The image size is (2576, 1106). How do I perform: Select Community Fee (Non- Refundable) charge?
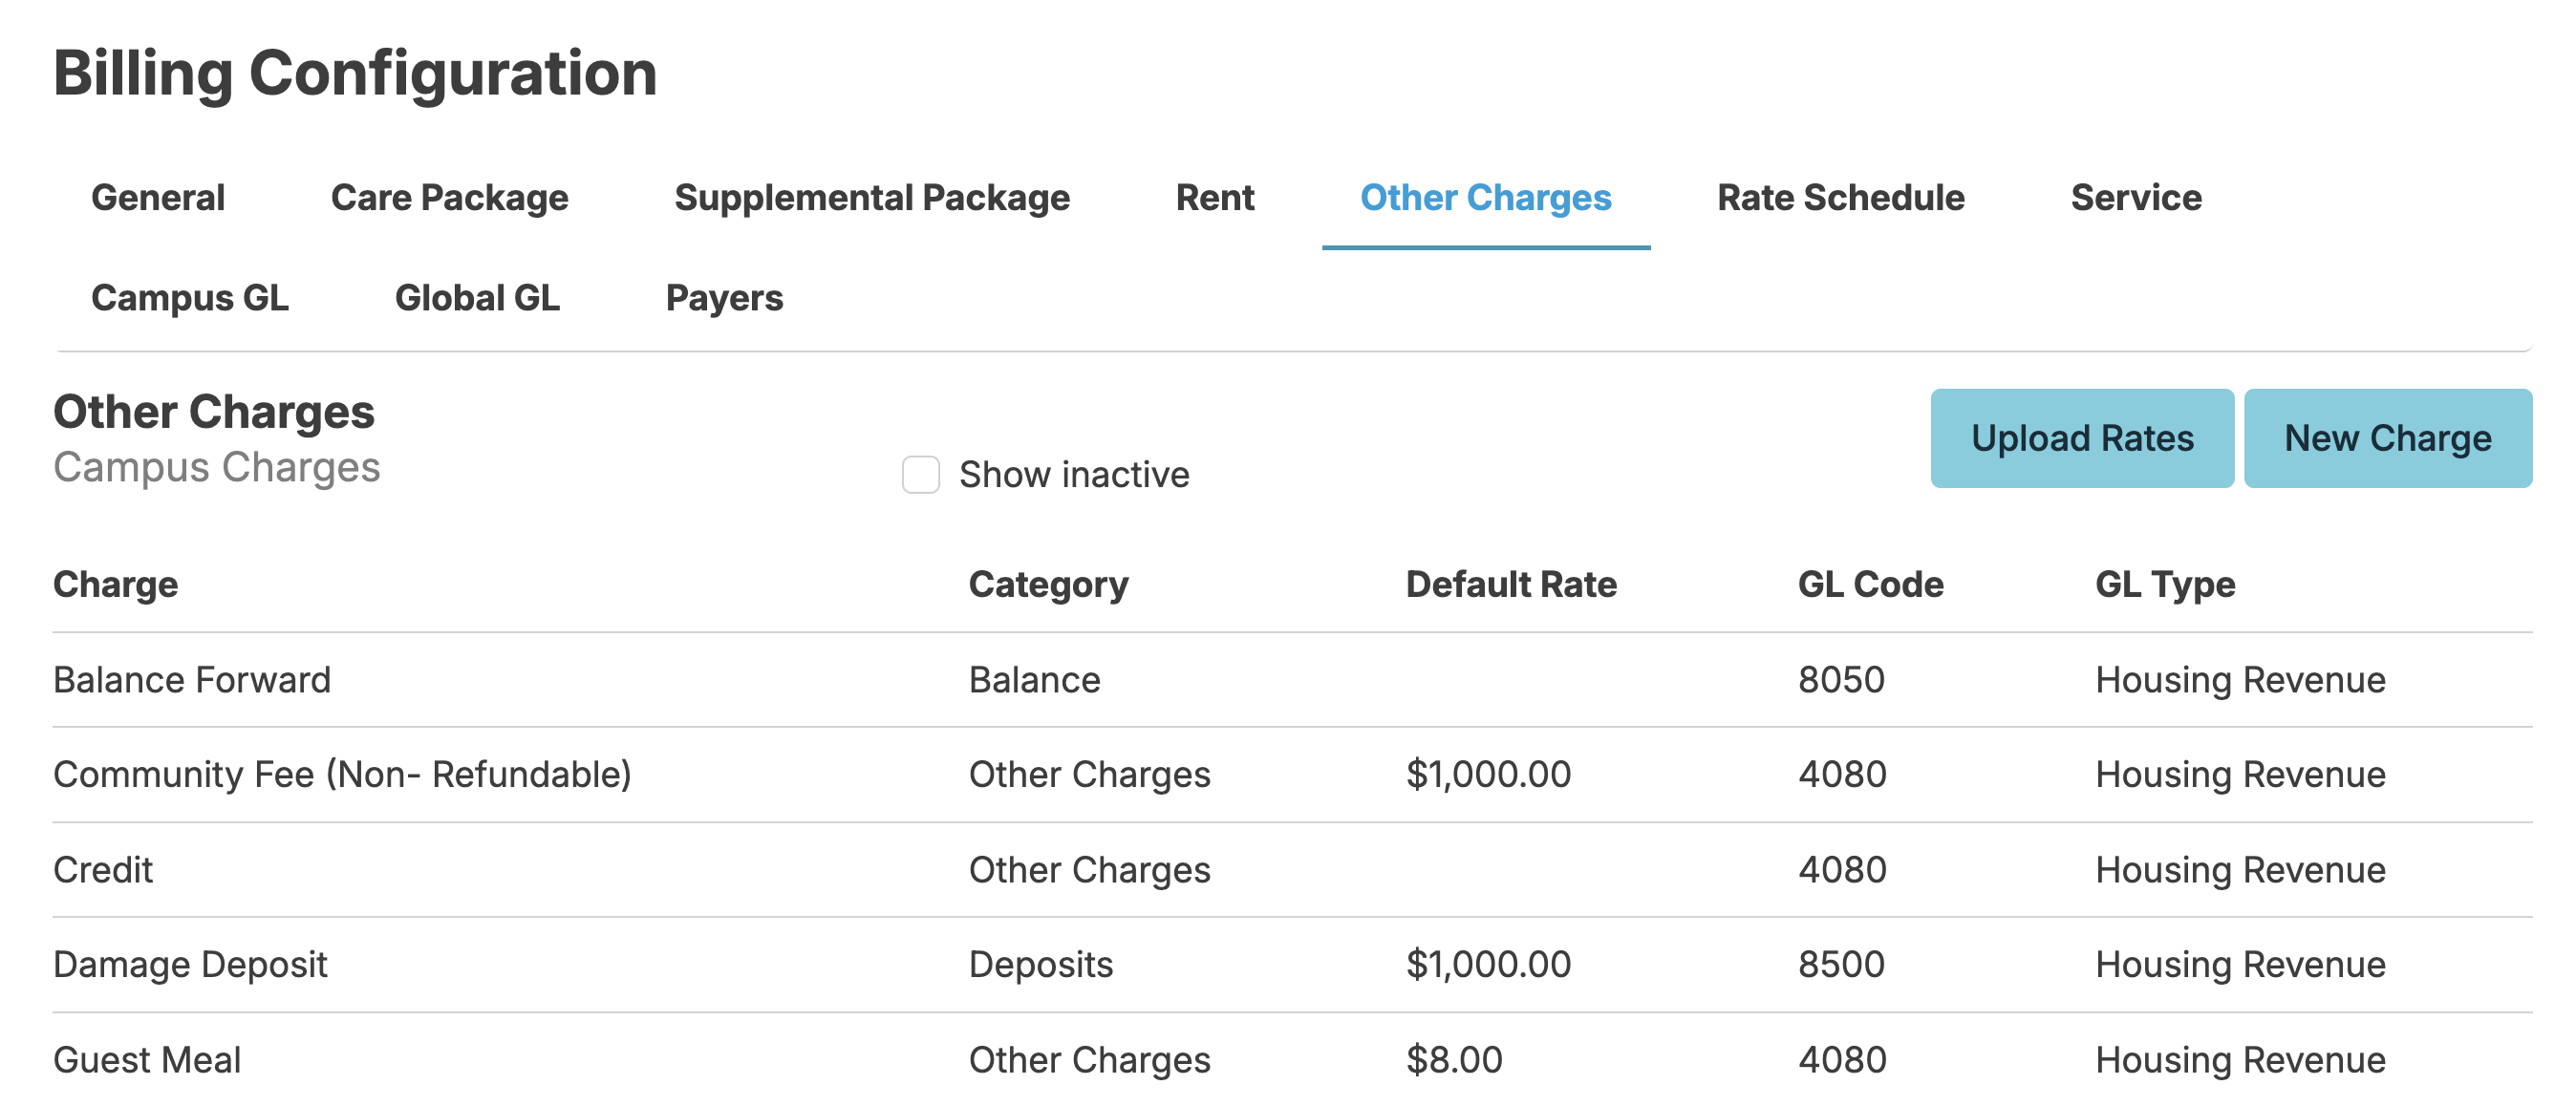click(x=342, y=775)
